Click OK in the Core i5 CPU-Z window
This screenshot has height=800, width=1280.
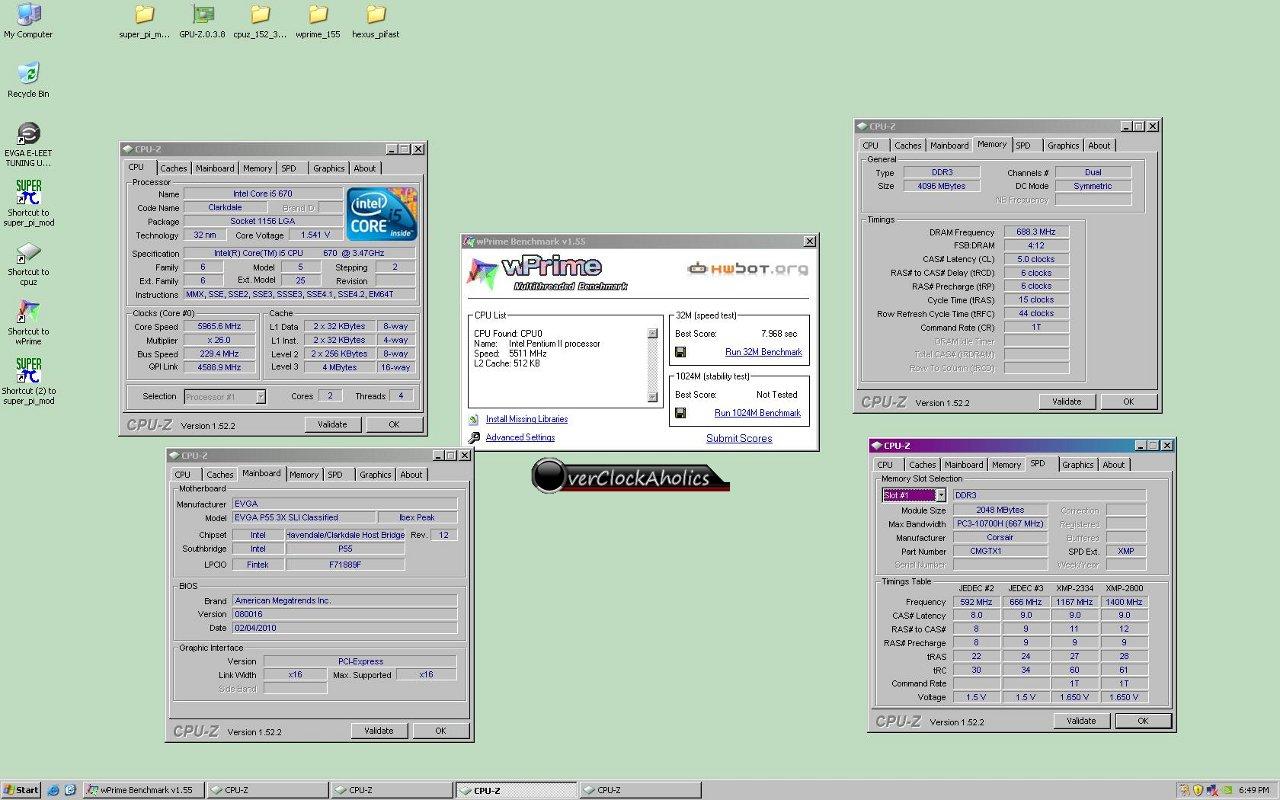click(x=394, y=424)
